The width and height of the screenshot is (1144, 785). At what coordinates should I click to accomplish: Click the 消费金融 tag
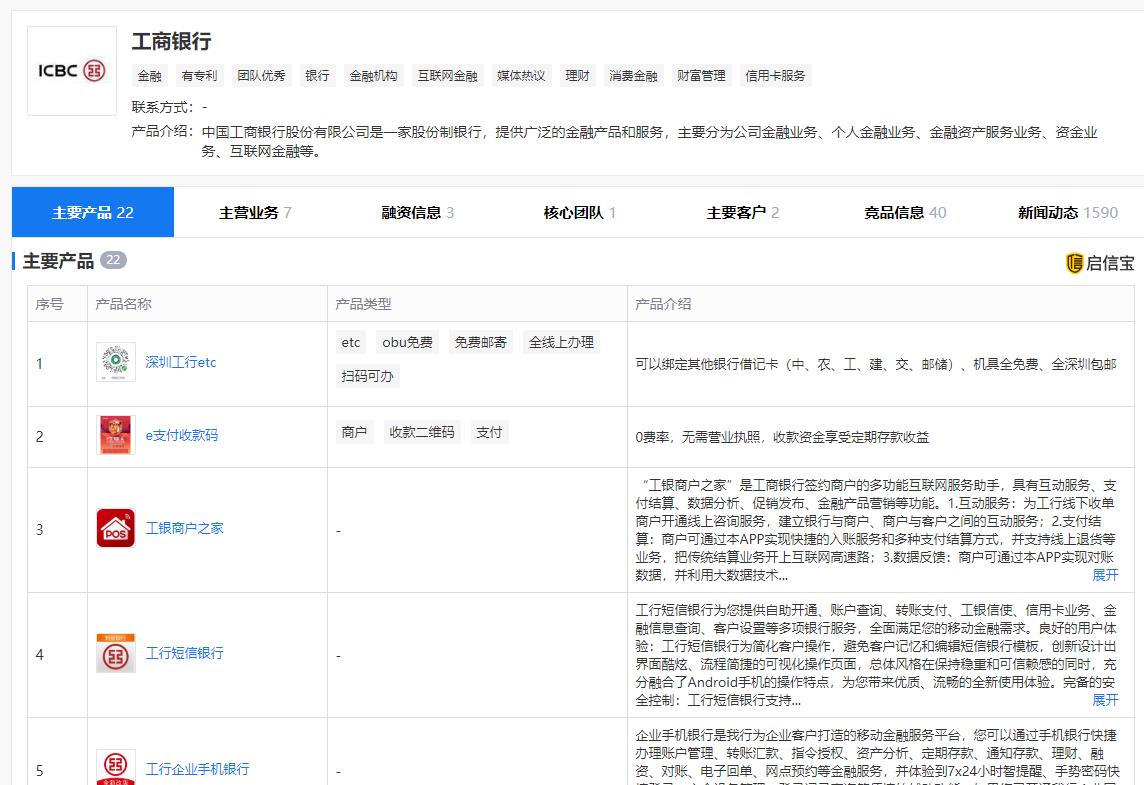pos(633,76)
